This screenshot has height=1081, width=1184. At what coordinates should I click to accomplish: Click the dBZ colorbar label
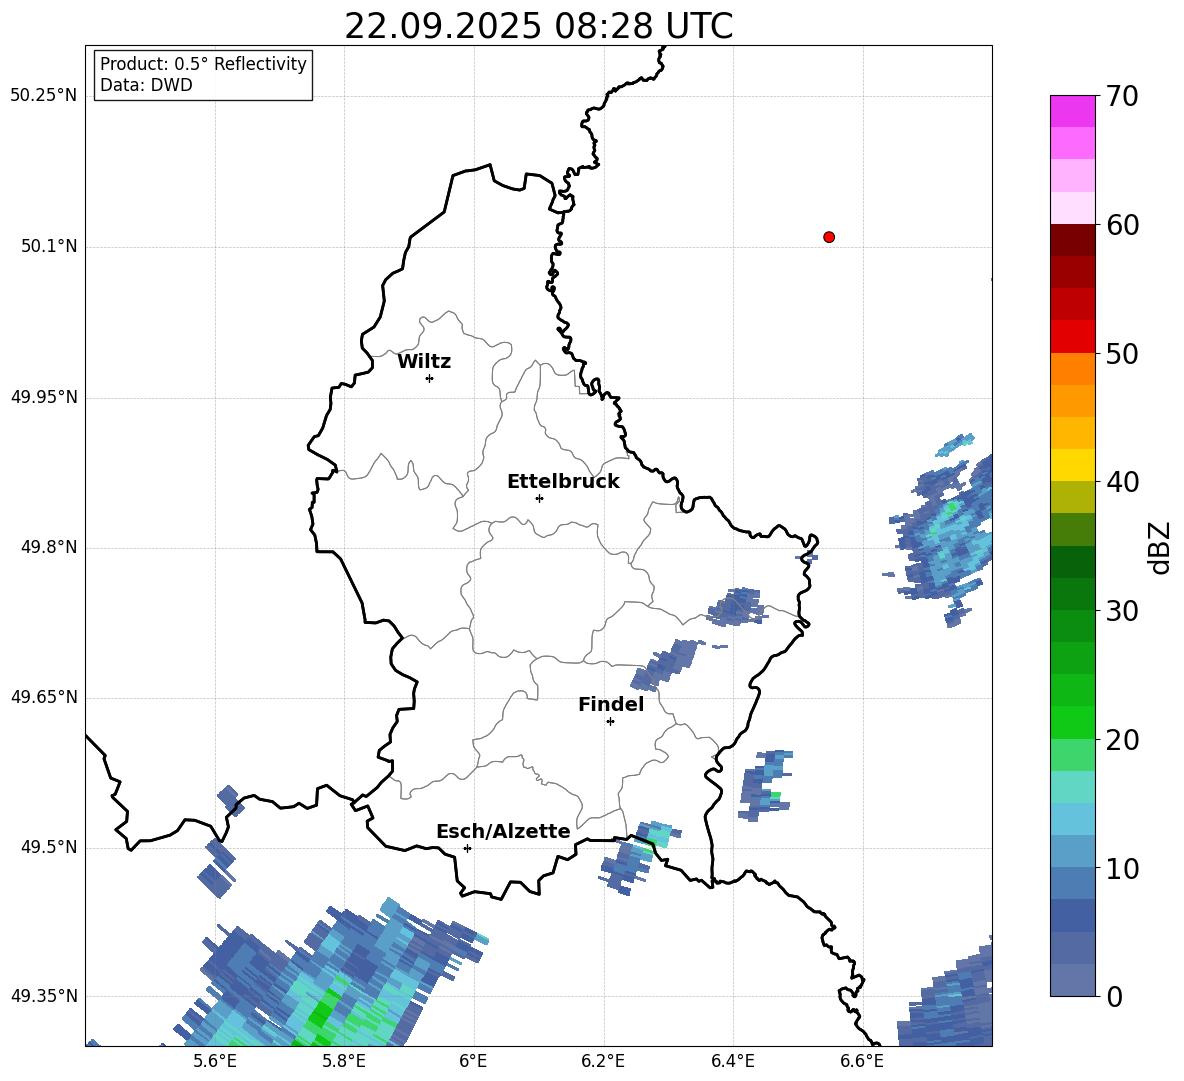coord(1161,547)
